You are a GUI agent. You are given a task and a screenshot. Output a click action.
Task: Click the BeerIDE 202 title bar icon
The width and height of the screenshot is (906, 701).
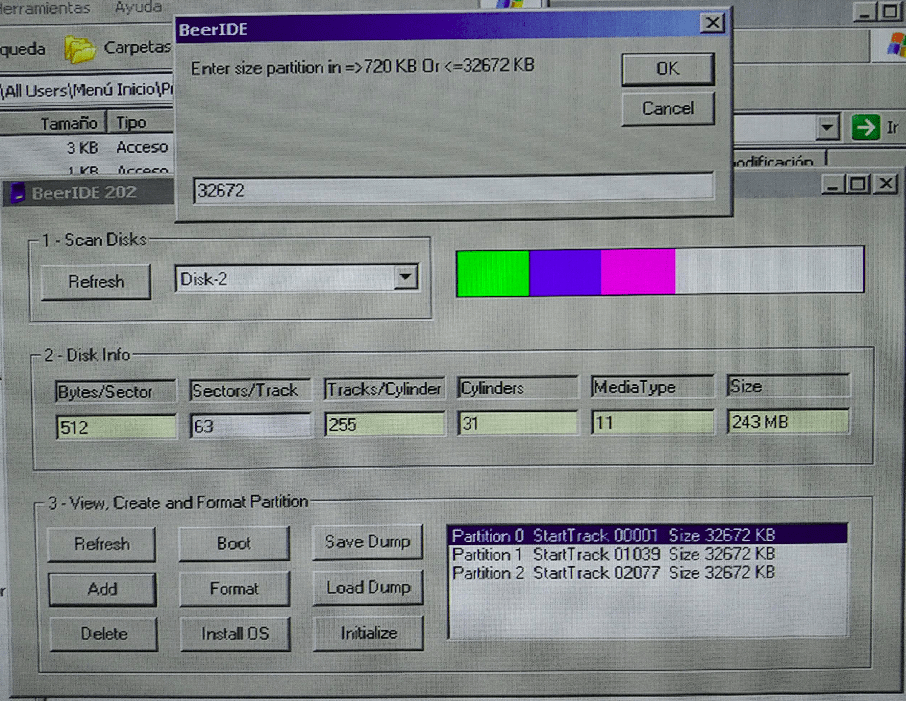point(17,193)
